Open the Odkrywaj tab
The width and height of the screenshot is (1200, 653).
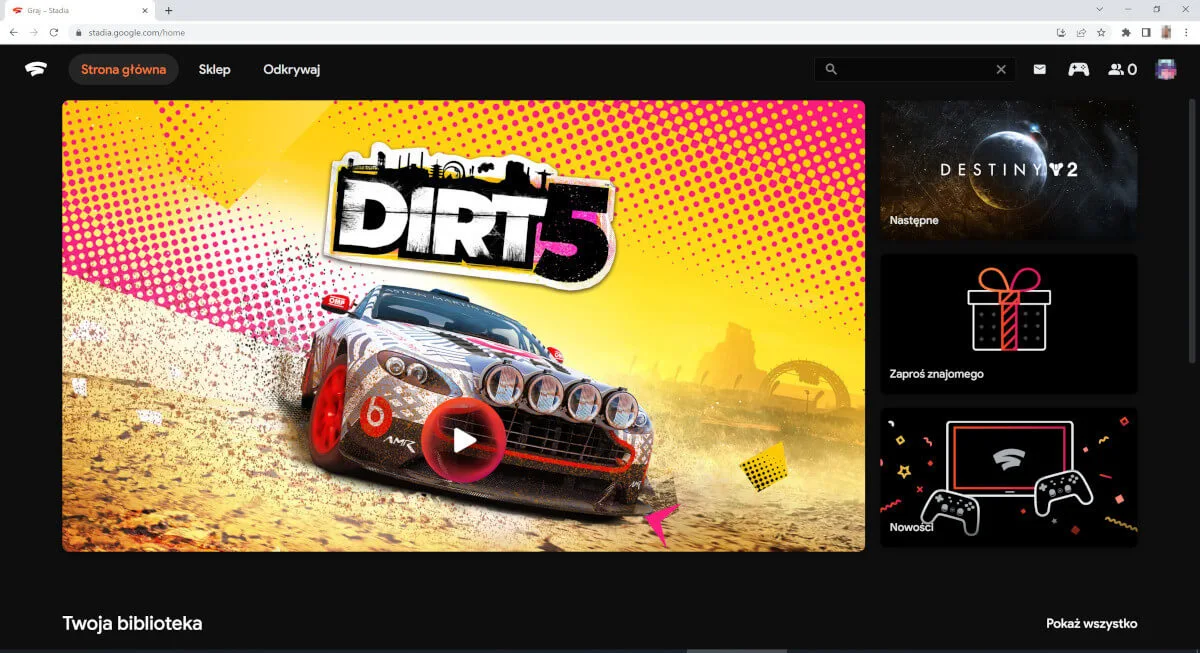[291, 70]
